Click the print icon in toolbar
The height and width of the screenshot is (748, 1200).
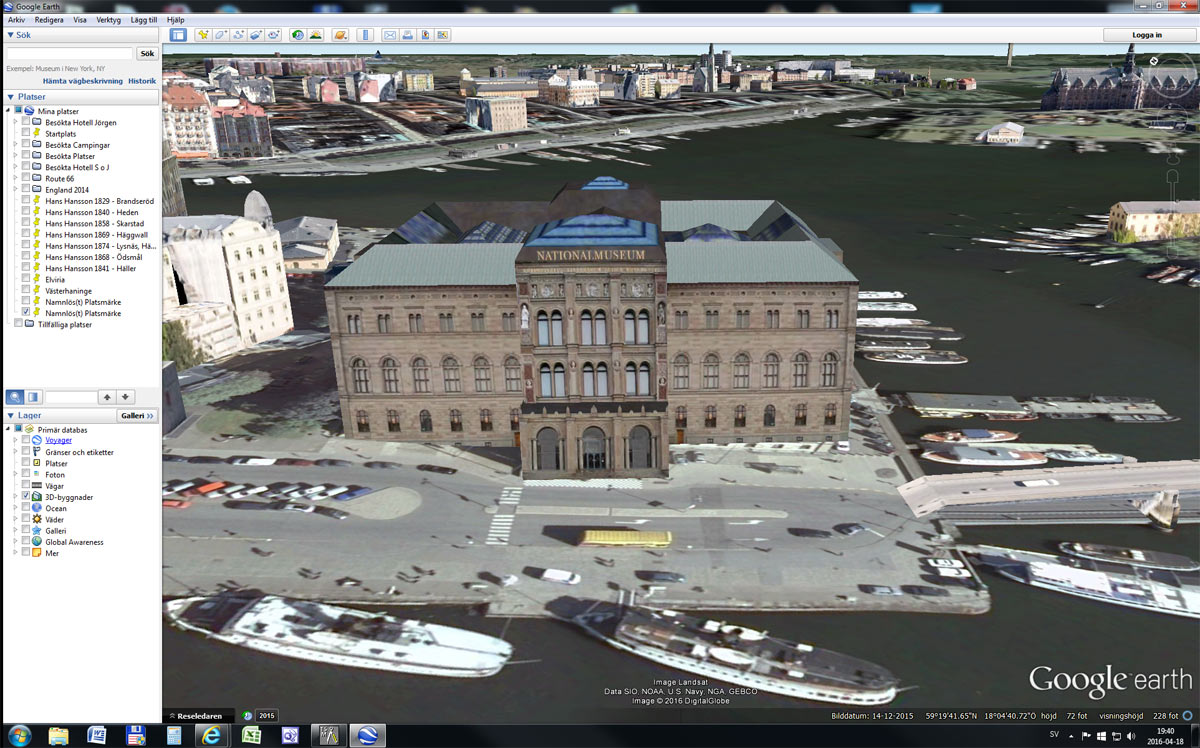[408, 35]
